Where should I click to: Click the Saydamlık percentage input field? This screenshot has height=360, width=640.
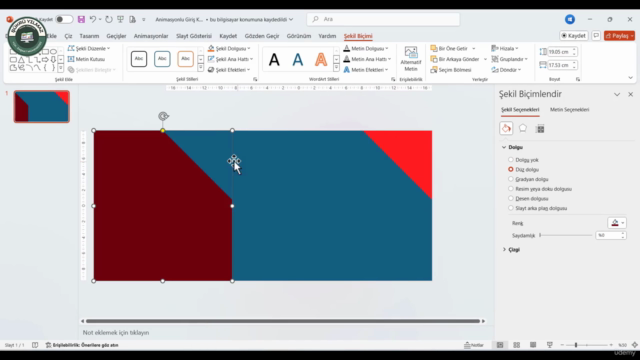pos(611,235)
